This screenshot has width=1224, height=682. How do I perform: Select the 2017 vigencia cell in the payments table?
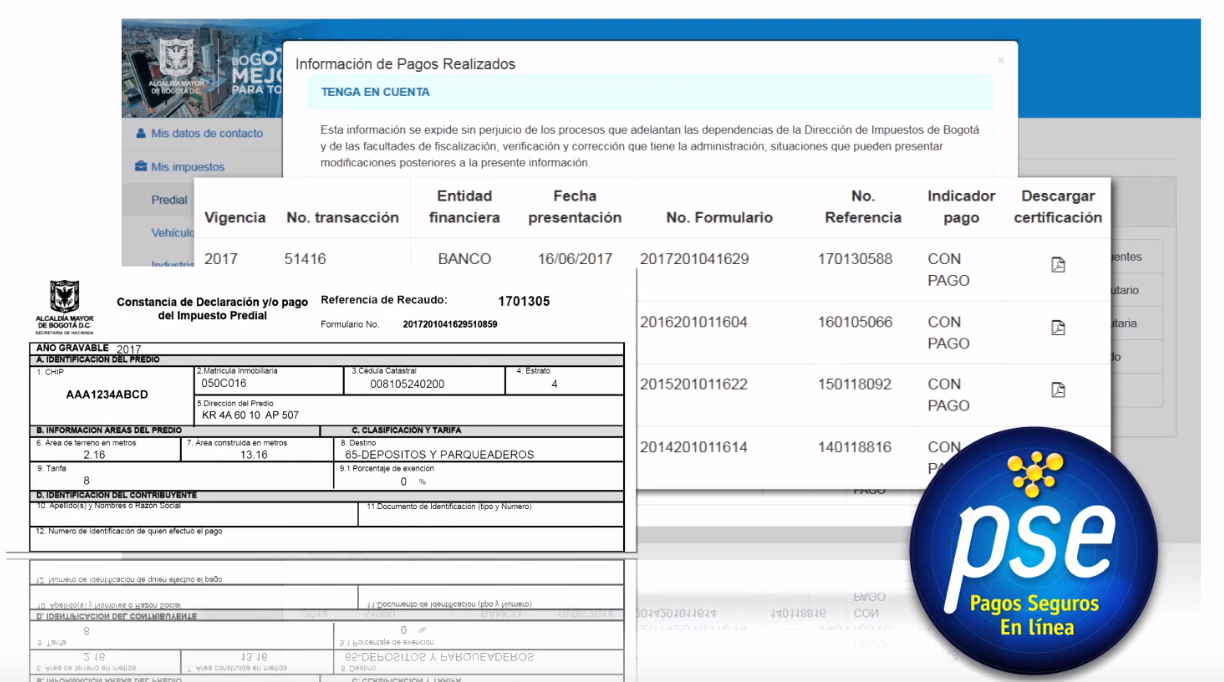pyautogui.click(x=222, y=259)
